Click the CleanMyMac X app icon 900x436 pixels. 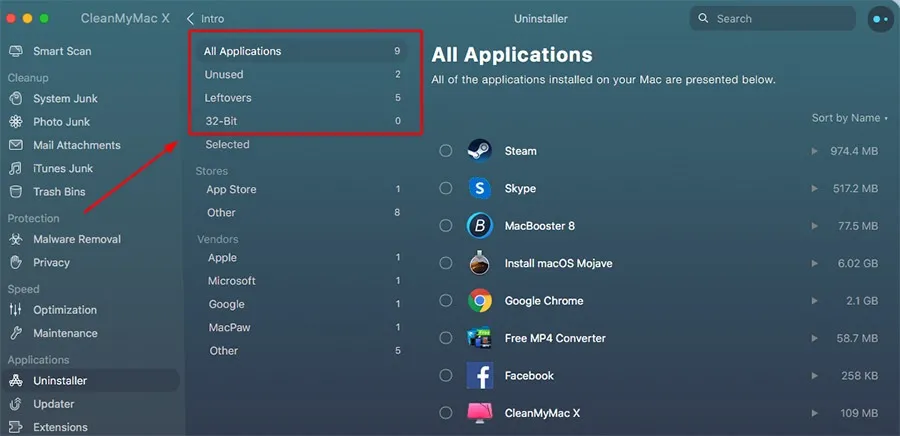pyautogui.click(x=479, y=412)
